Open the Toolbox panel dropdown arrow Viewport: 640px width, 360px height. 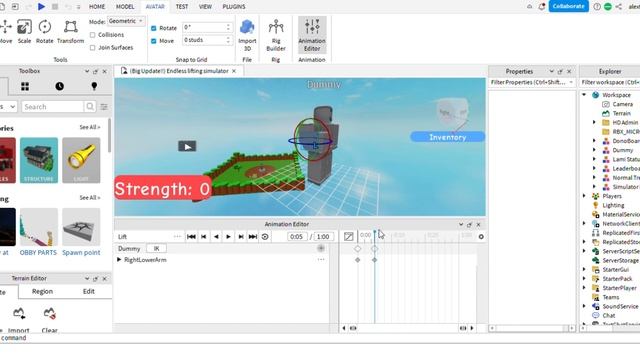tap(87, 71)
